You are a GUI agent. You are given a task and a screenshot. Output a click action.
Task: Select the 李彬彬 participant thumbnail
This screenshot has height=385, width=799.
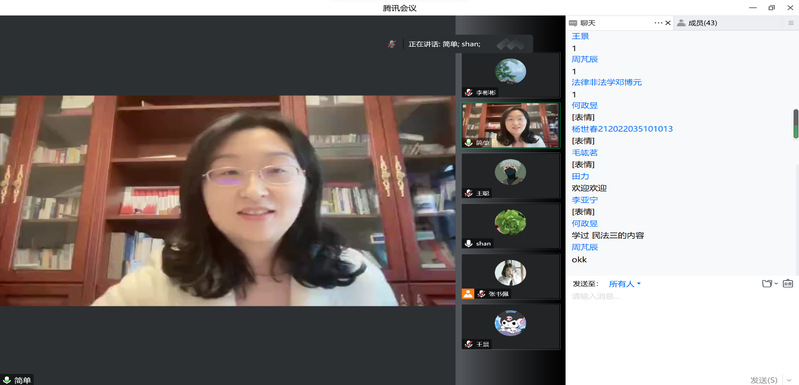[511, 75]
